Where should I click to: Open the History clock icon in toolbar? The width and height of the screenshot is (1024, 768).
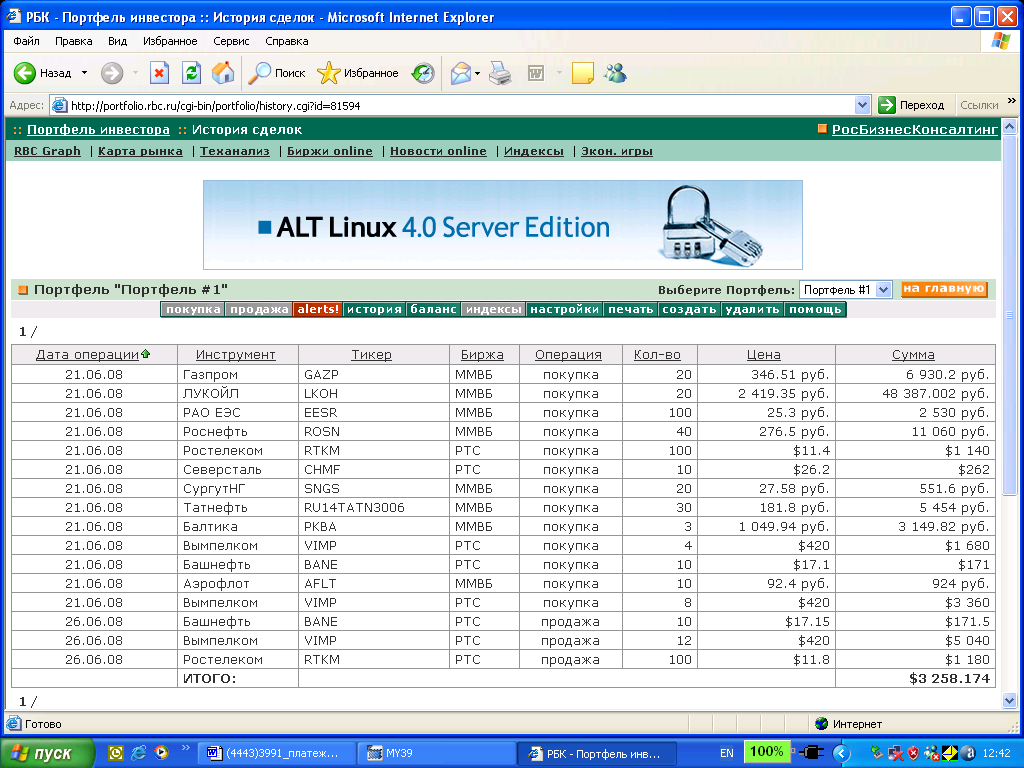(x=423, y=73)
